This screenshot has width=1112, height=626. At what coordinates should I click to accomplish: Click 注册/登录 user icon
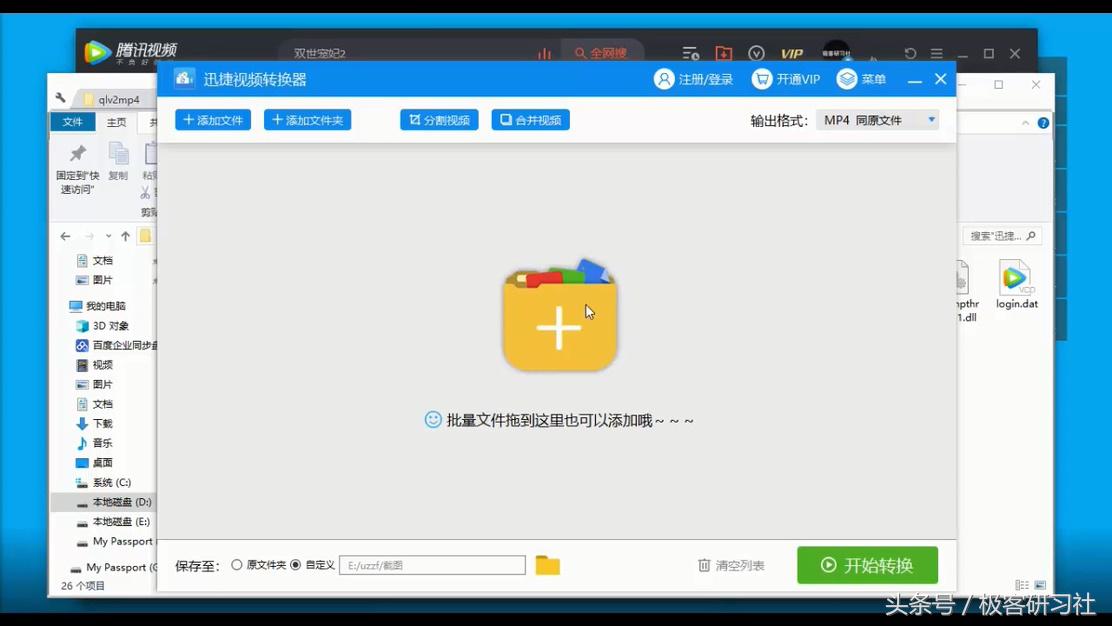[x=664, y=79]
